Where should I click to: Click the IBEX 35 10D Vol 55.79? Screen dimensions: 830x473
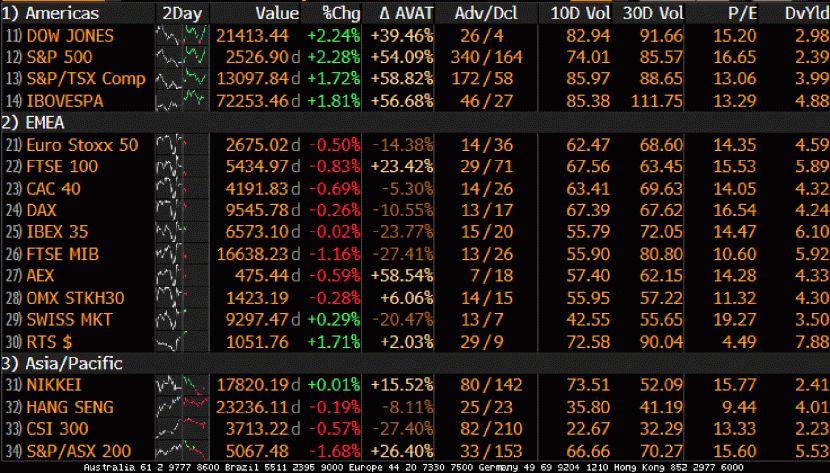pos(588,232)
